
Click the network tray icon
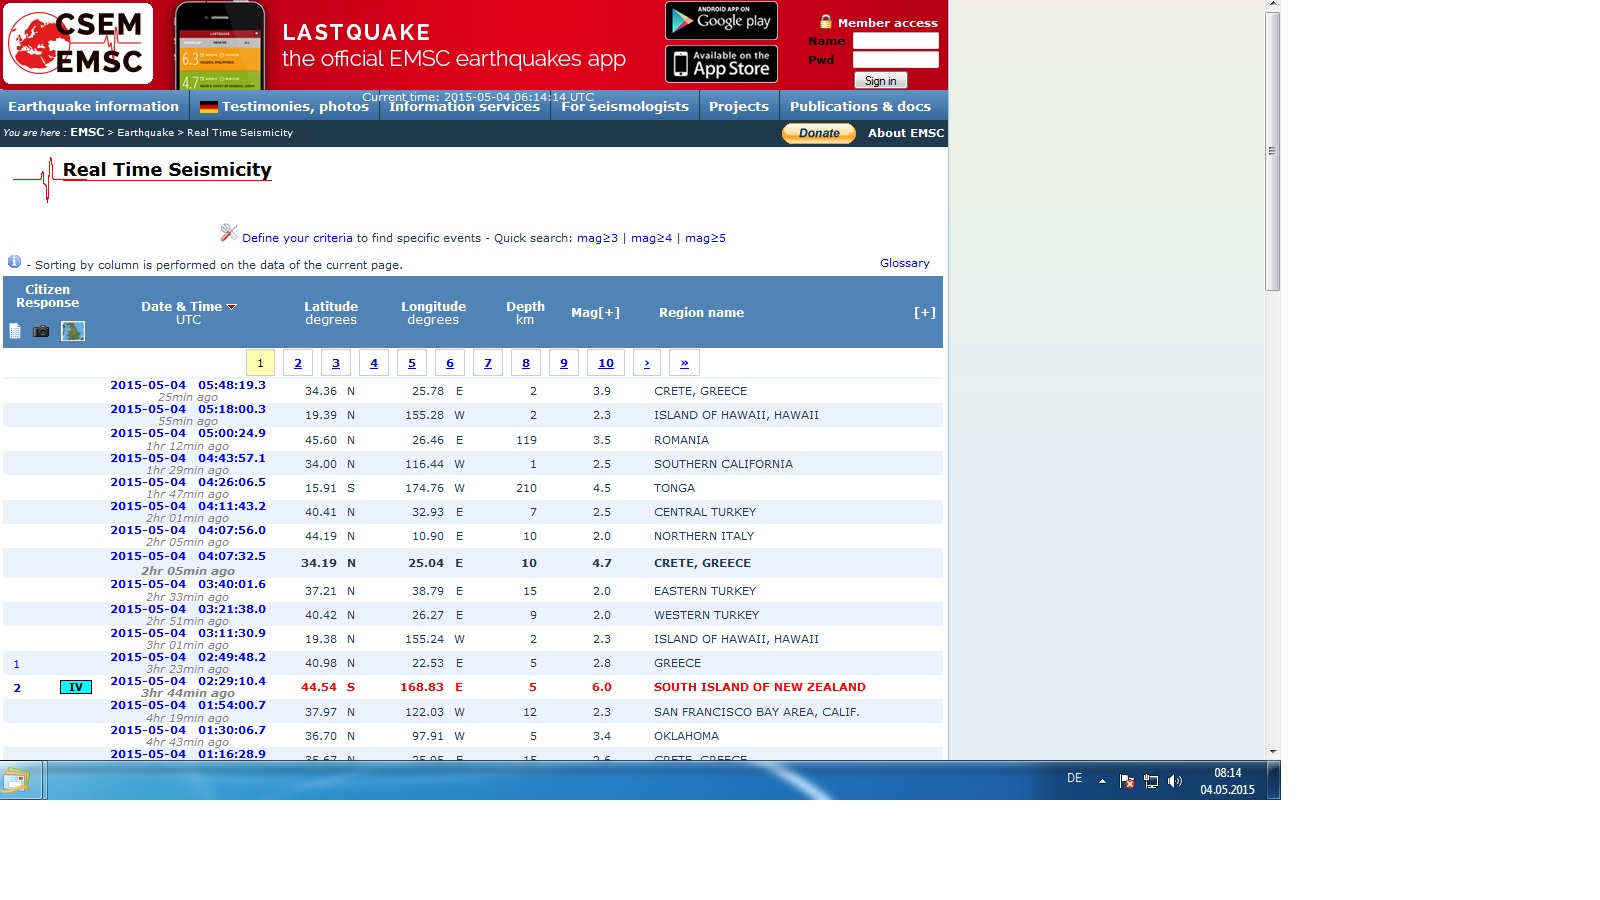point(1151,781)
